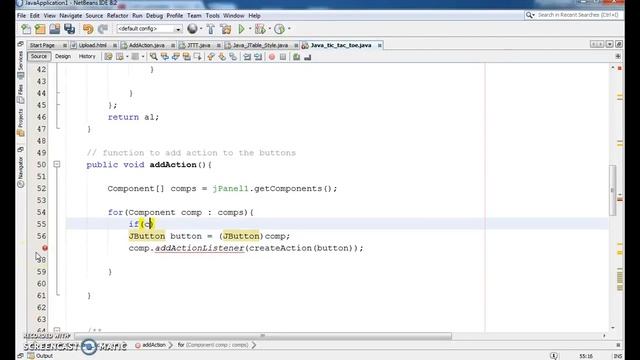Click Stop Macro Recording square icon
The height and width of the screenshot is (360, 640).
(x=283, y=57)
